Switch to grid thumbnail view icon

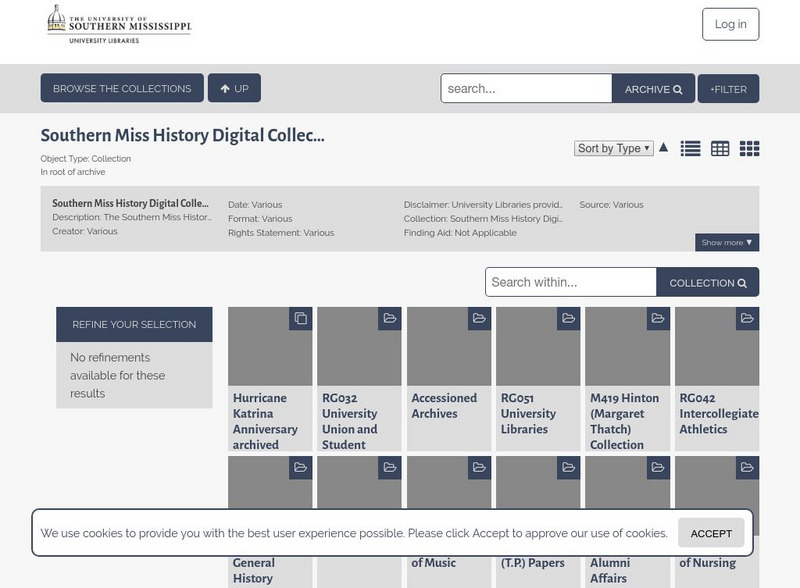[749, 148]
